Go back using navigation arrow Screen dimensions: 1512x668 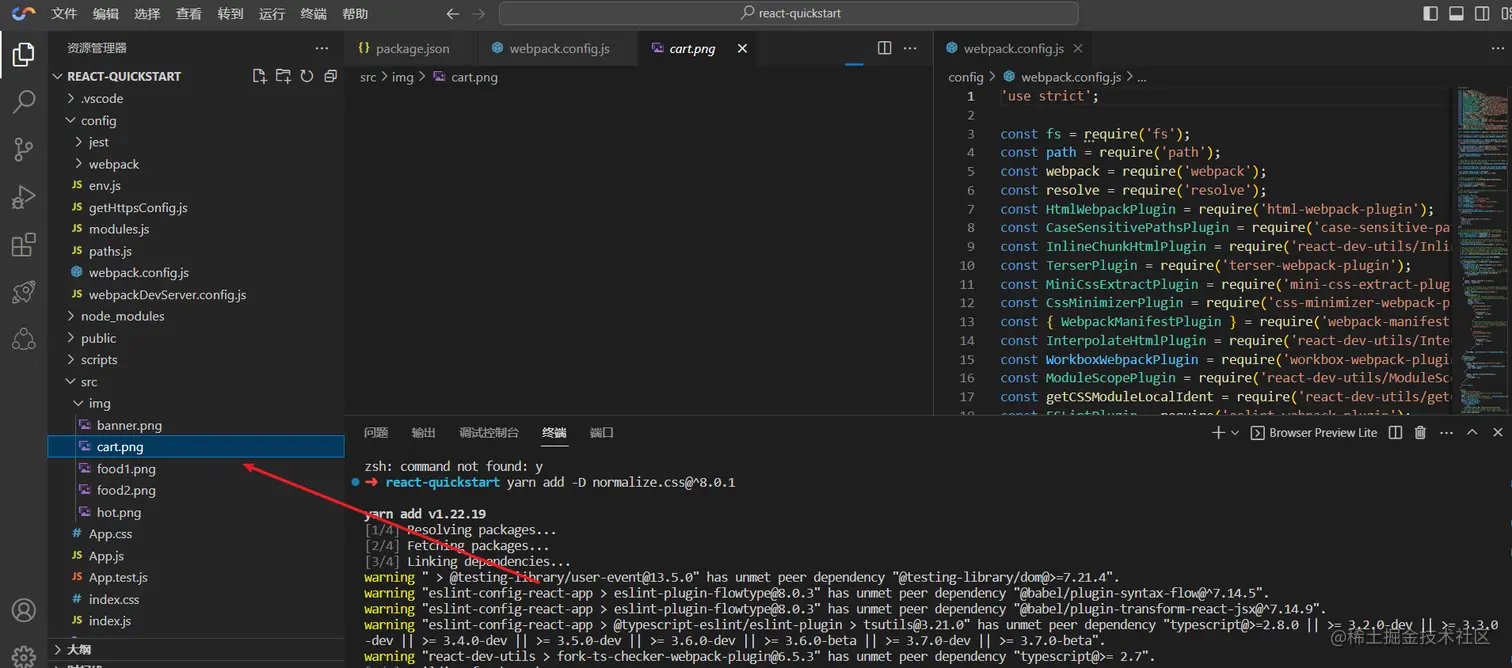click(x=453, y=14)
